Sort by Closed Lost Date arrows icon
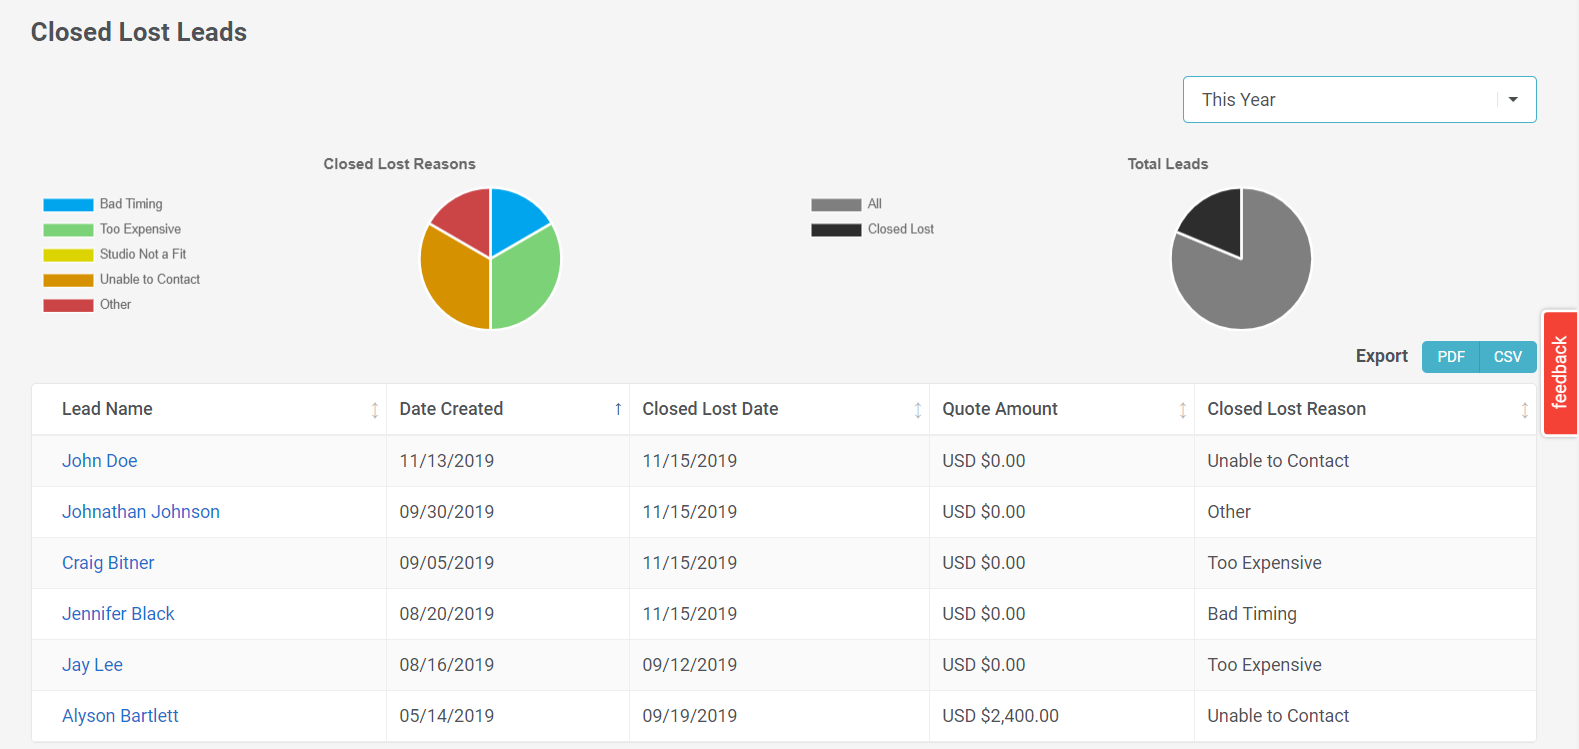 click(918, 410)
